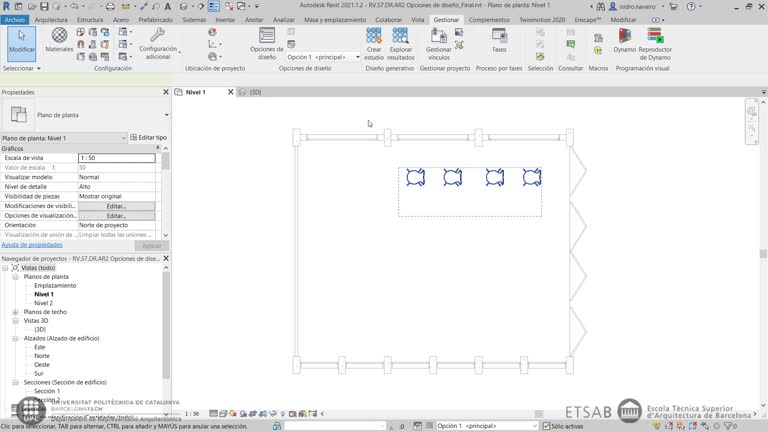Toggle the Sólo activas checkbox
Screen dimensions: 768x432
point(547,426)
